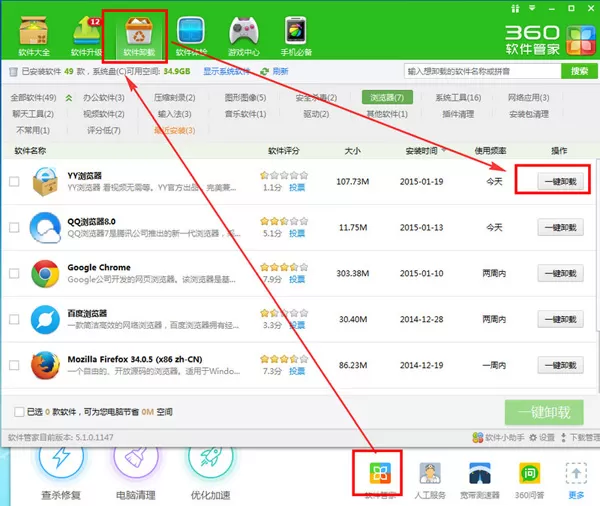Select the 系统工具(16) category
The width and height of the screenshot is (600, 506).
coord(458,98)
